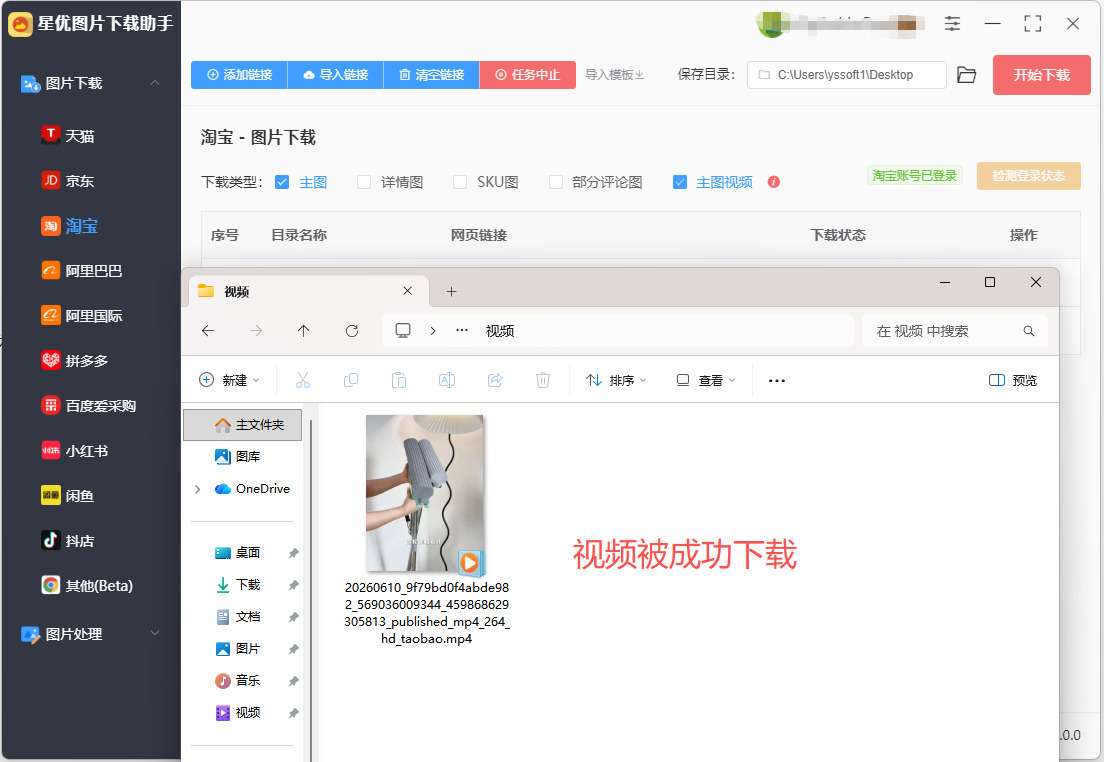The height and width of the screenshot is (762, 1104).
Task: Uncheck the 主图 download type checkbox
Action: tap(282, 182)
